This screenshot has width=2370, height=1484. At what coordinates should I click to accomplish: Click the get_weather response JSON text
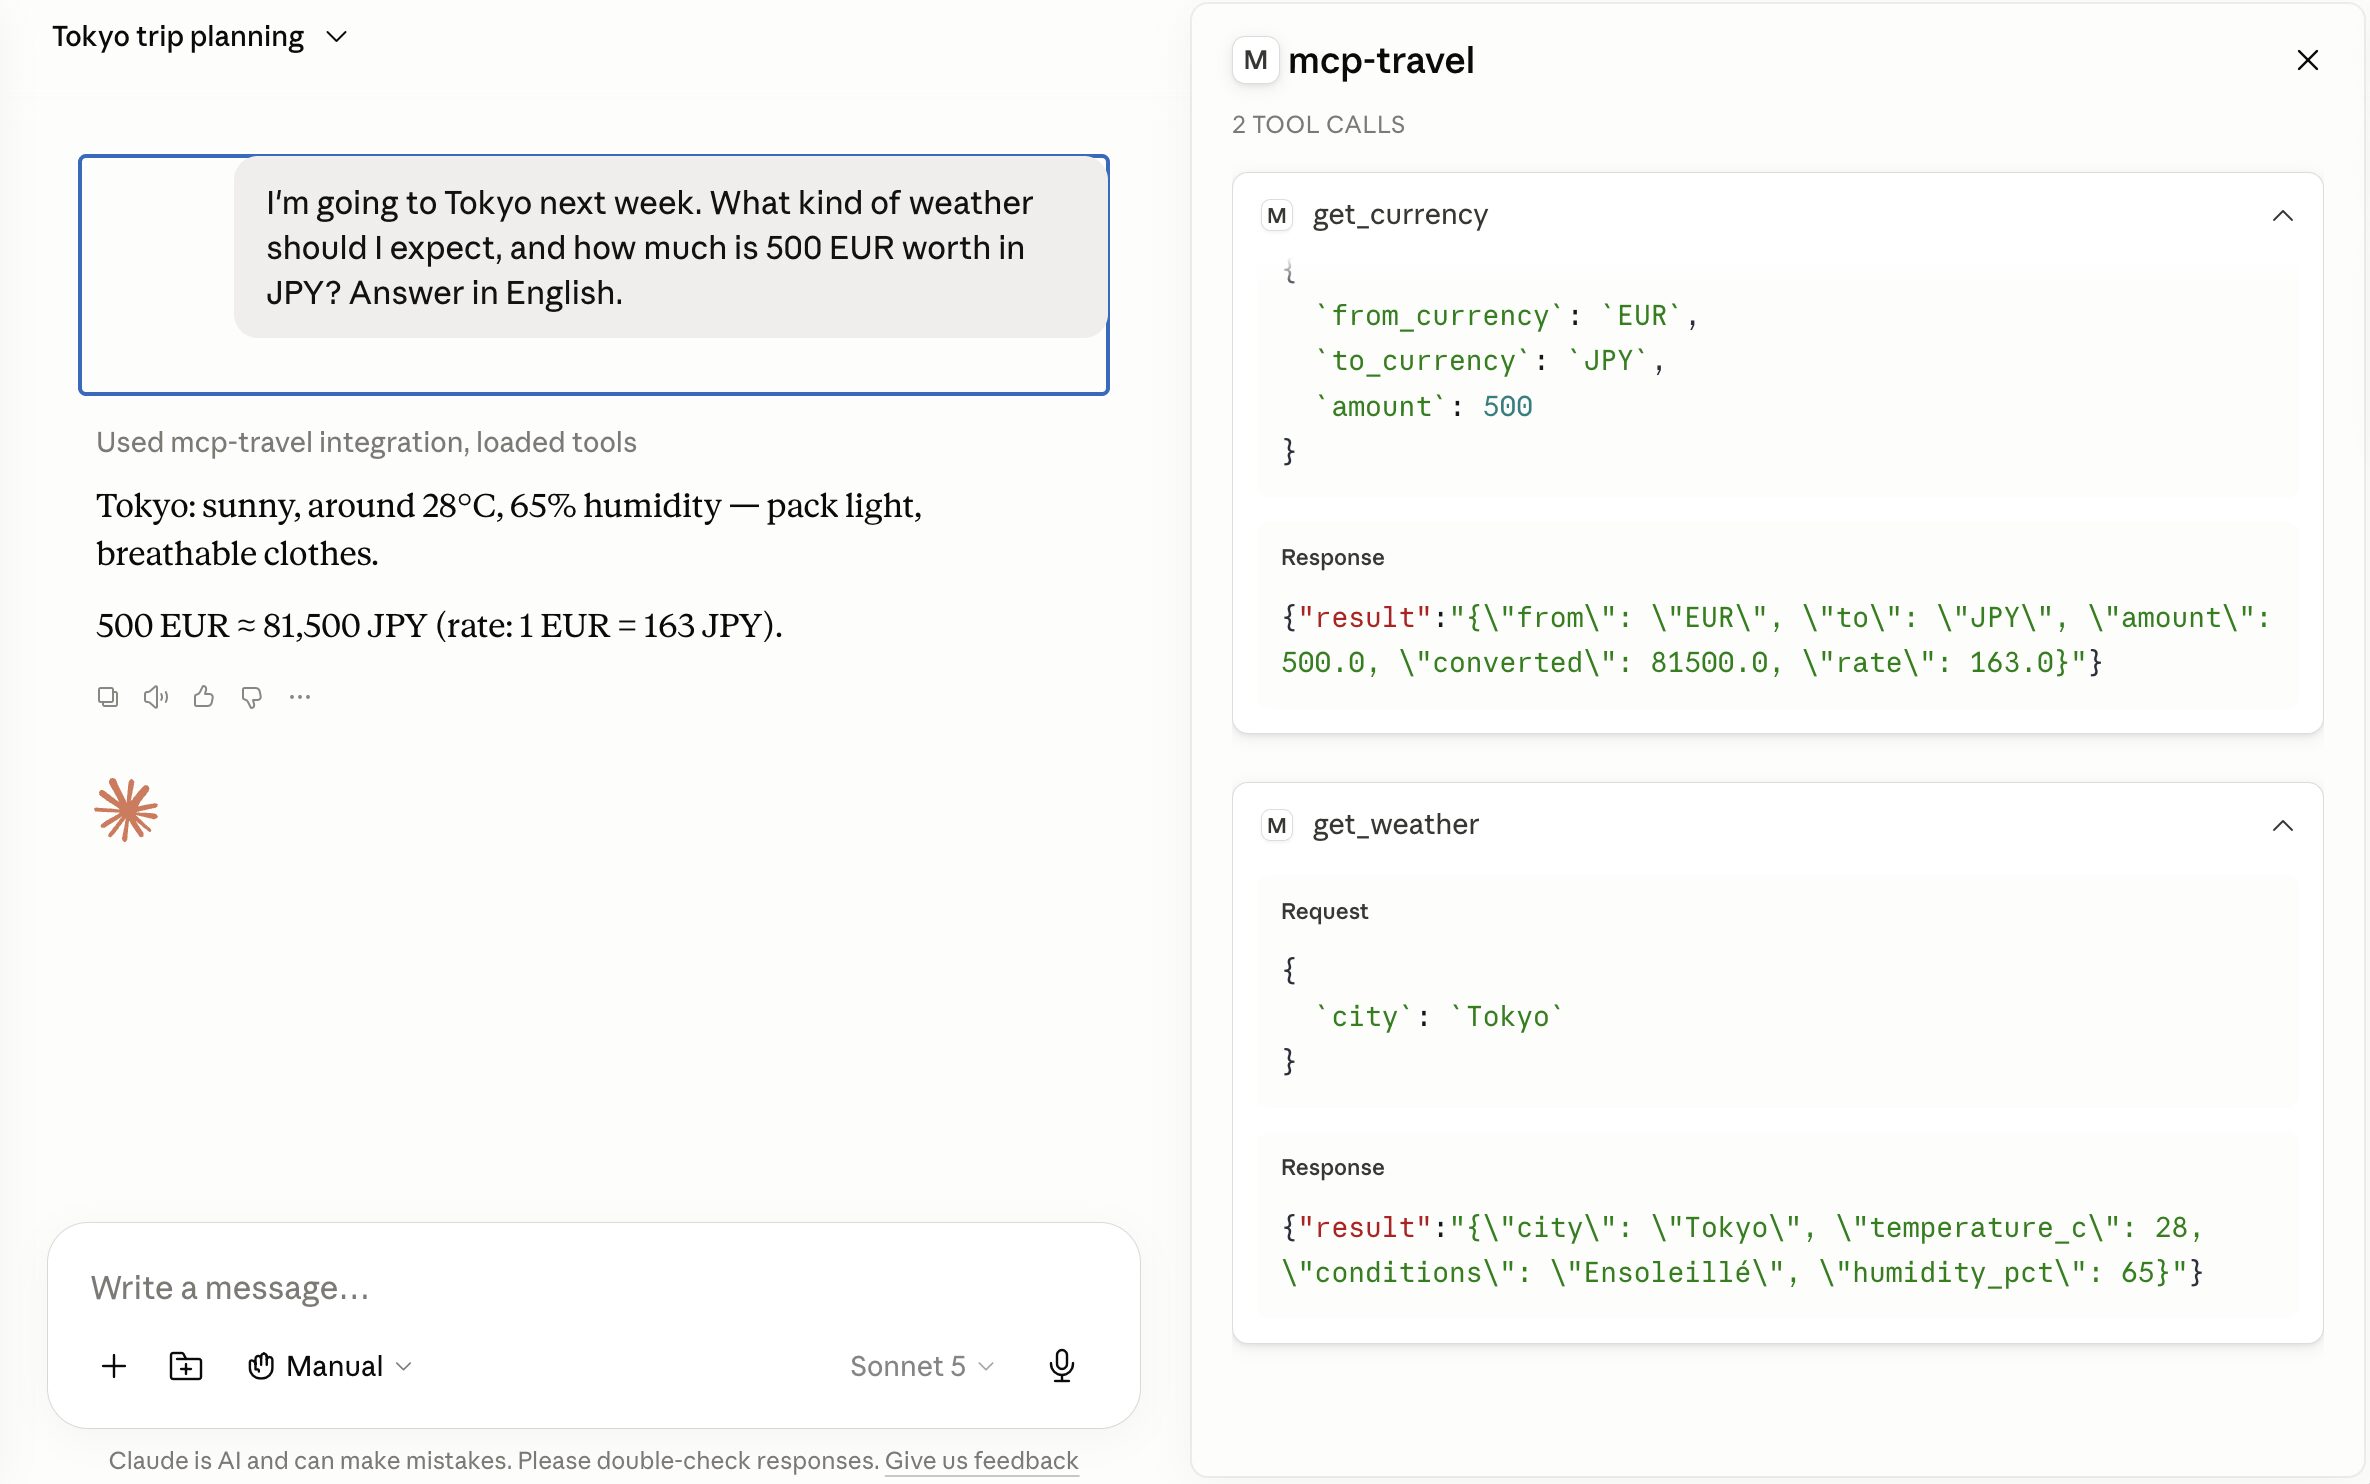coord(1742,1250)
